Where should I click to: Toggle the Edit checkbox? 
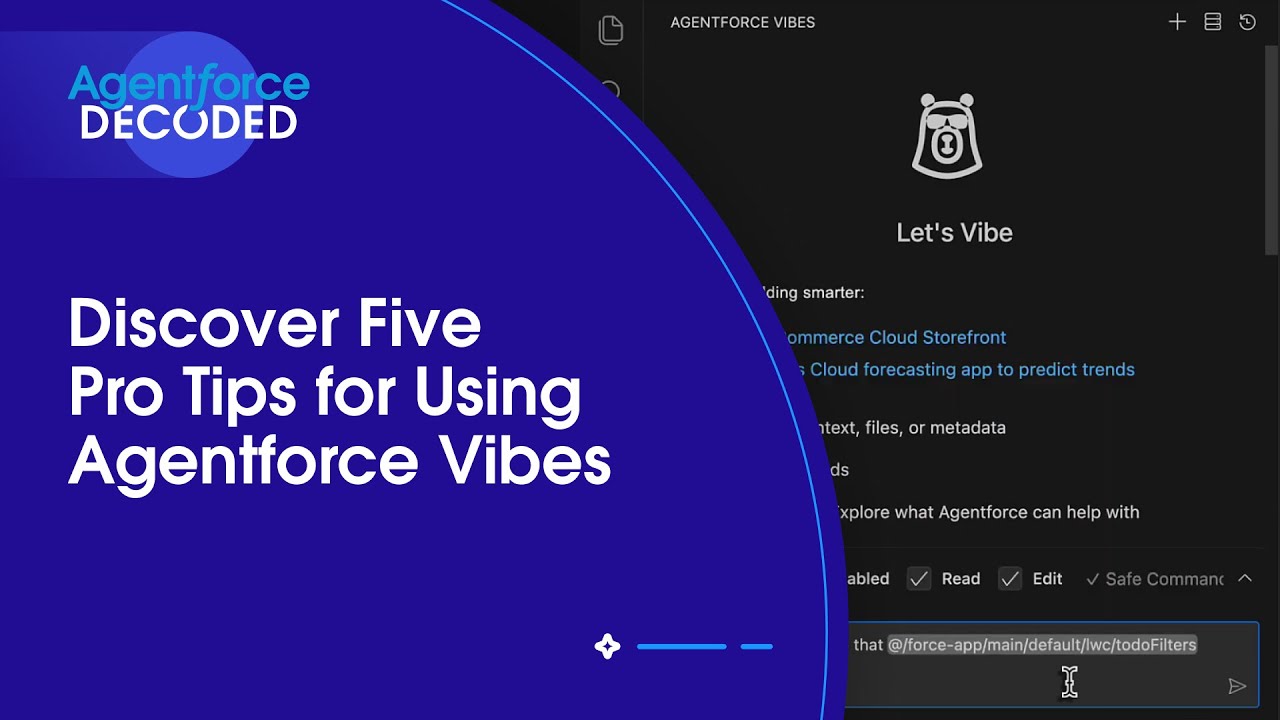click(1010, 578)
